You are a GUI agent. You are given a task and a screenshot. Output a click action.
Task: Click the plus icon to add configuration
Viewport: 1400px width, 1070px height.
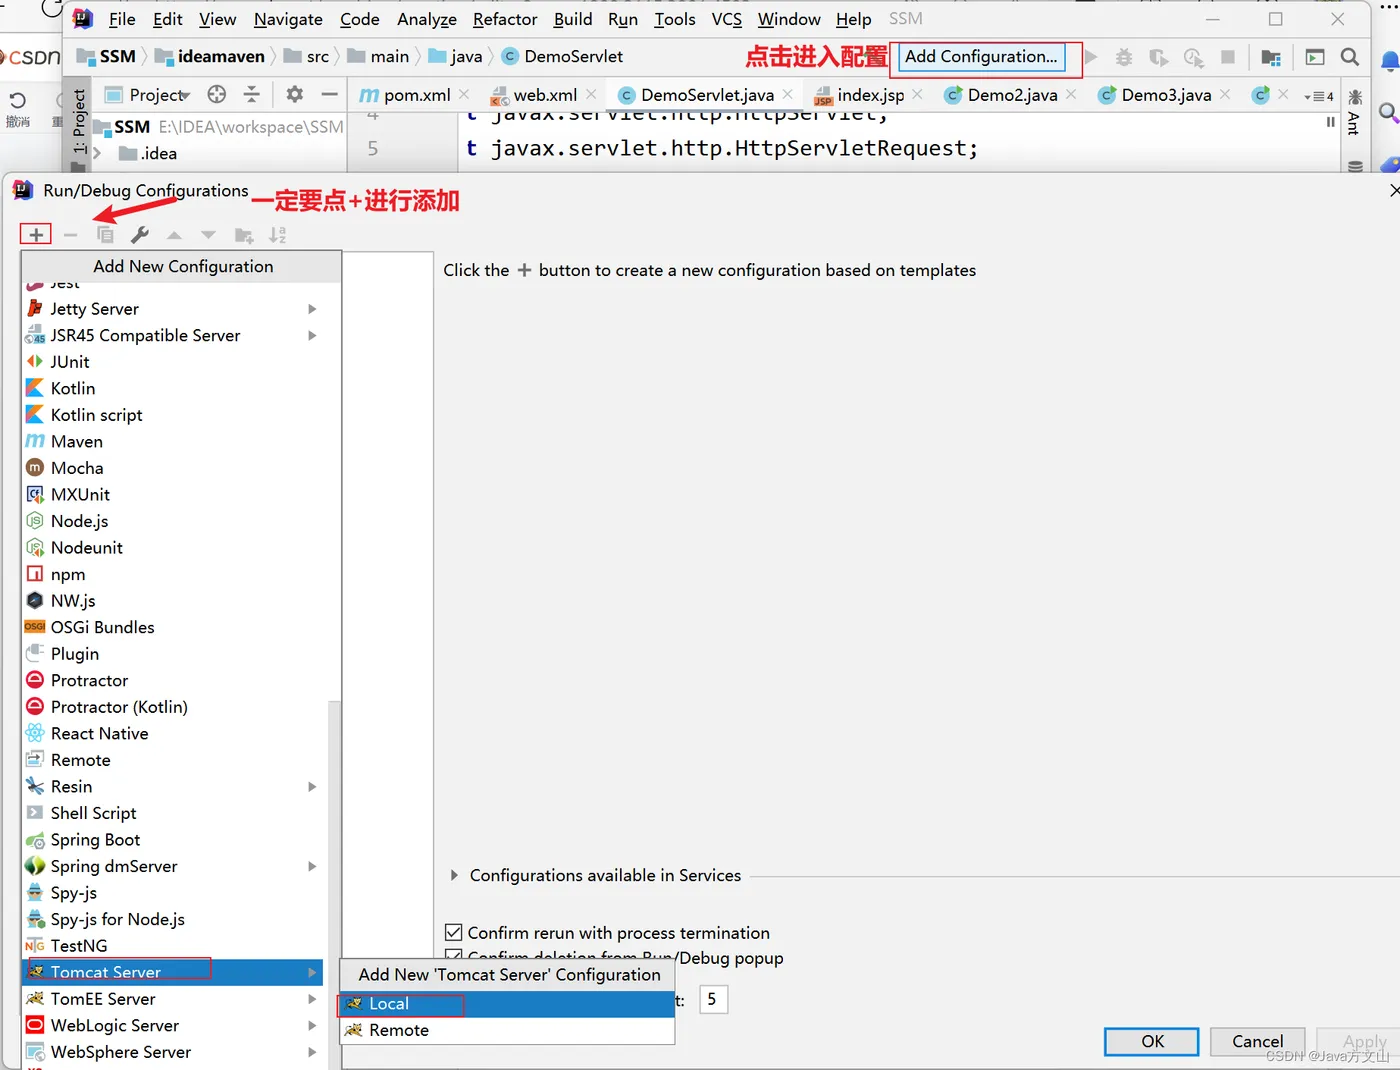[36, 235]
